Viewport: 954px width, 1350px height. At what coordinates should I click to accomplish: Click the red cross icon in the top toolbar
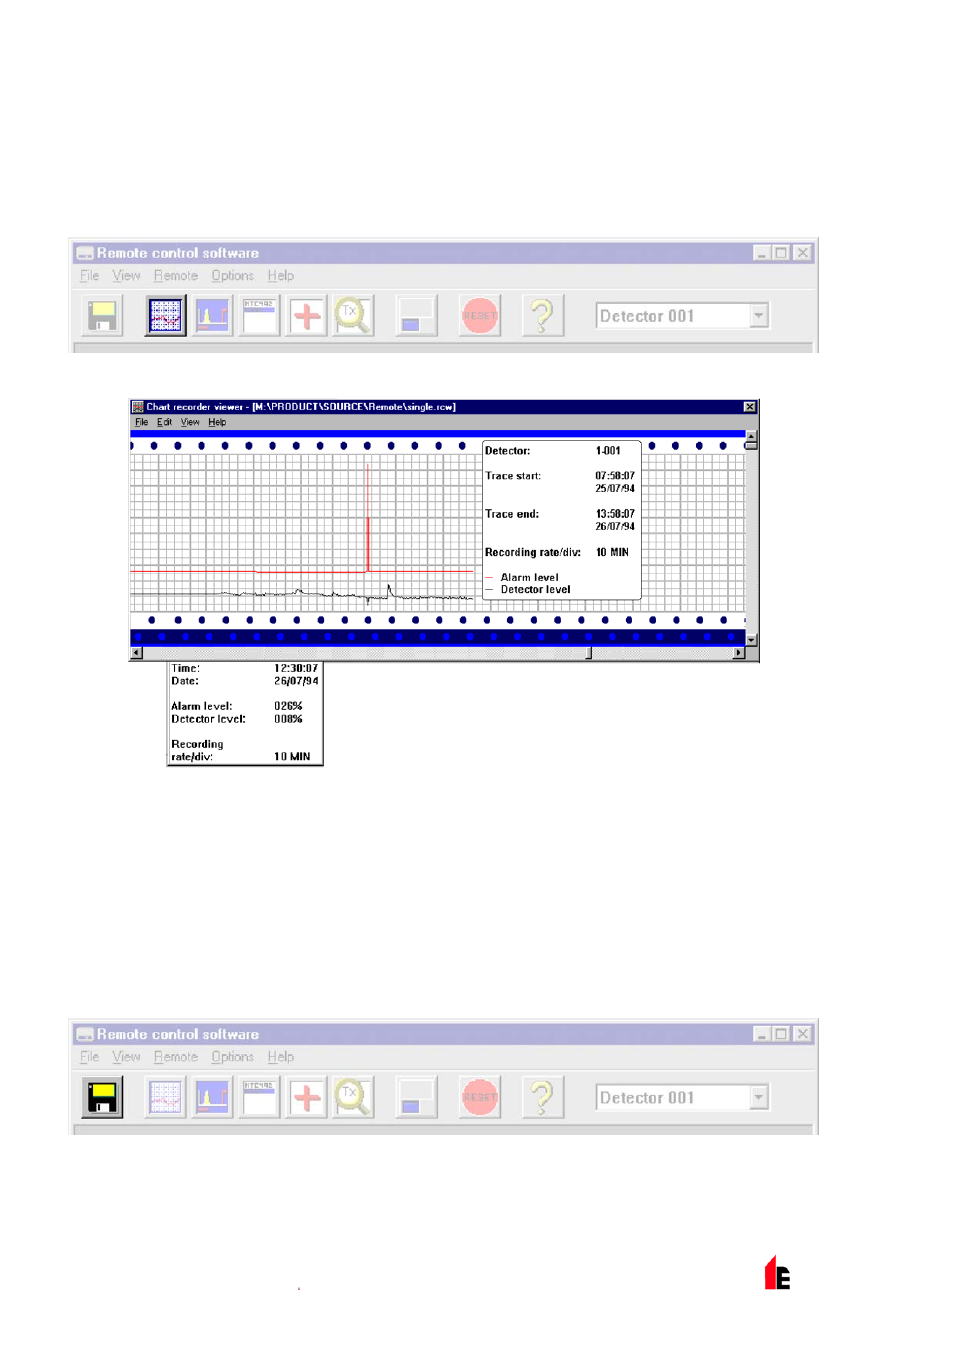[307, 316]
